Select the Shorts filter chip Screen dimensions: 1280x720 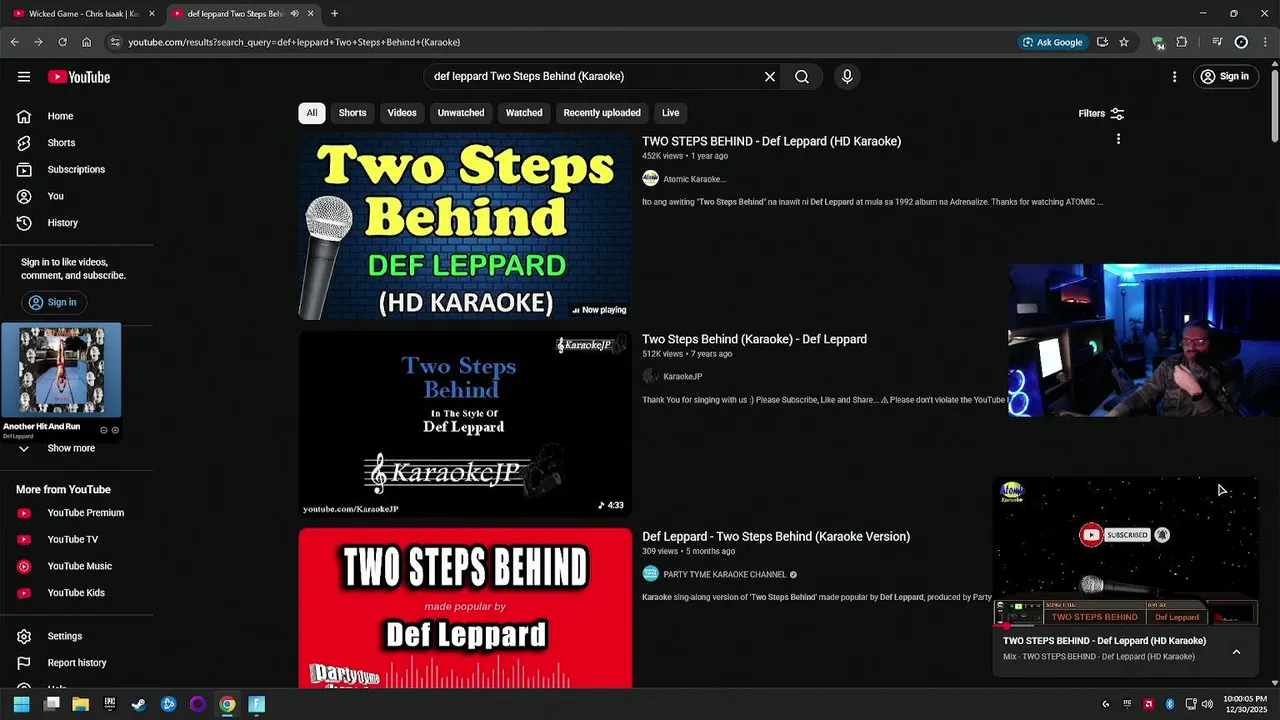point(352,113)
